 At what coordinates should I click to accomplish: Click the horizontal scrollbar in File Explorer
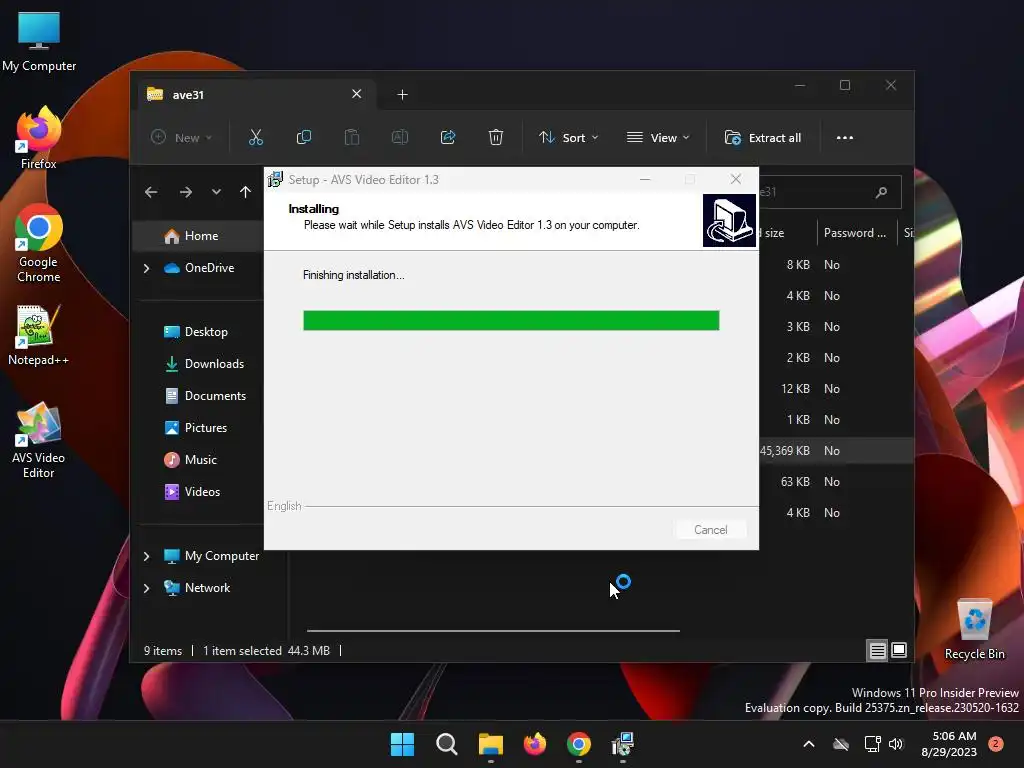tap(493, 631)
